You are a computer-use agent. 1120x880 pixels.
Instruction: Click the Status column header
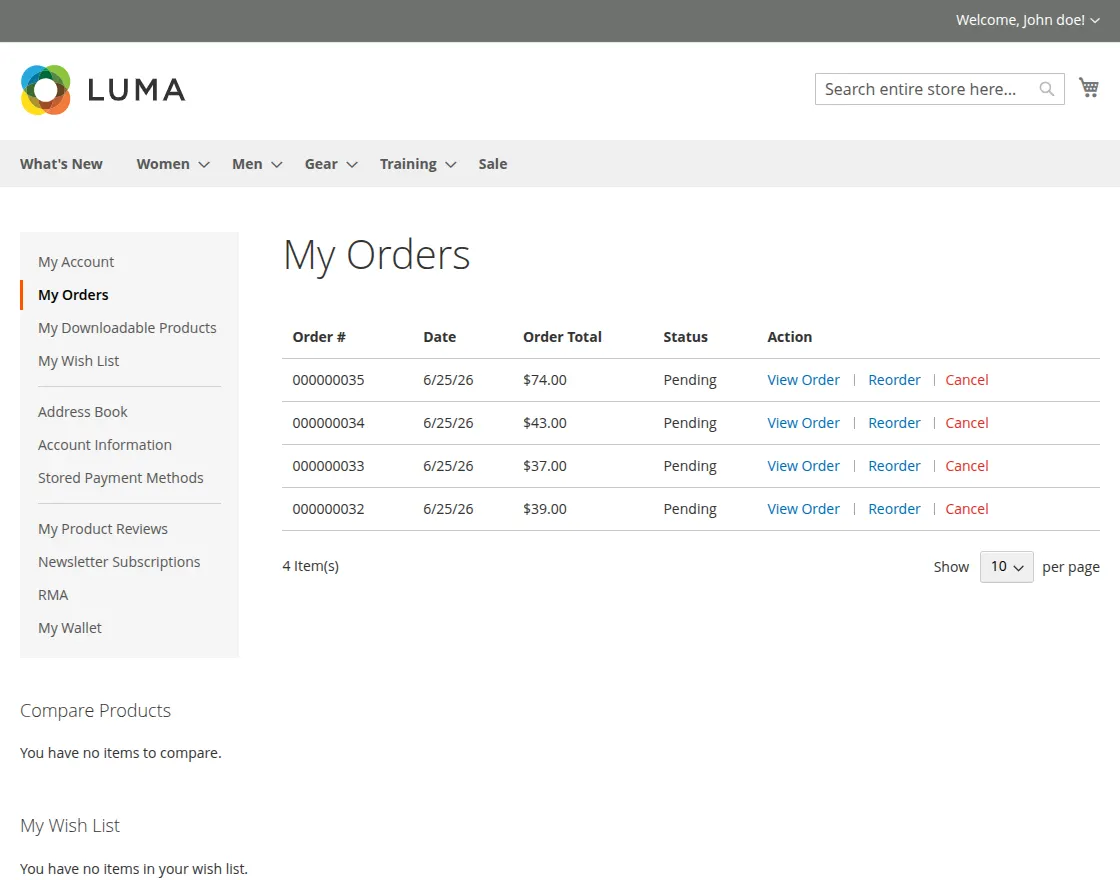pos(685,337)
